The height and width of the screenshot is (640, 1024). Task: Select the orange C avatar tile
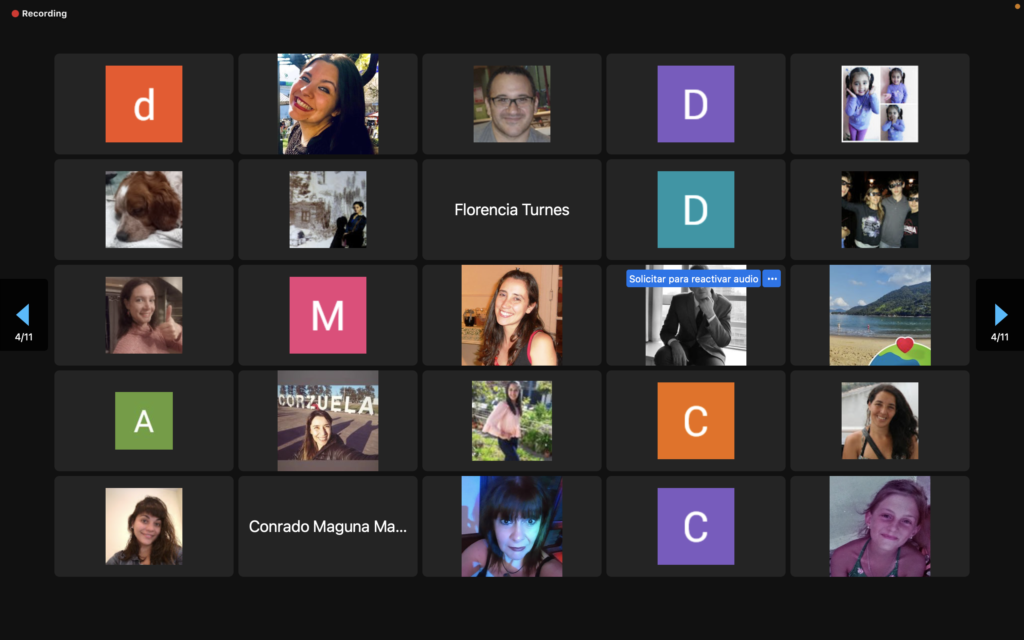(696, 421)
